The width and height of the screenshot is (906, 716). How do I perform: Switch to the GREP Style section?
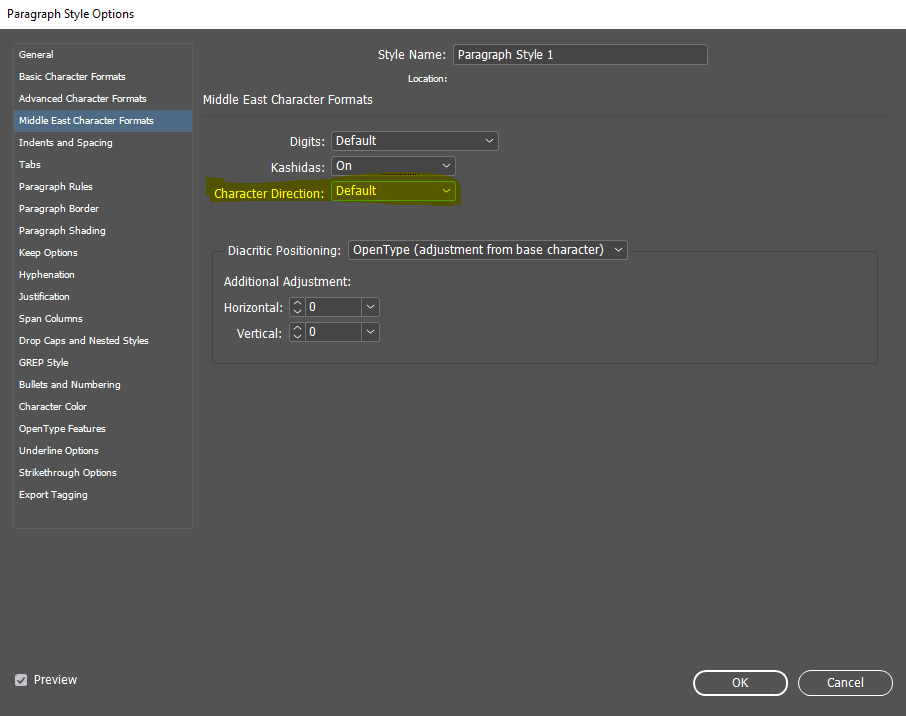43,363
